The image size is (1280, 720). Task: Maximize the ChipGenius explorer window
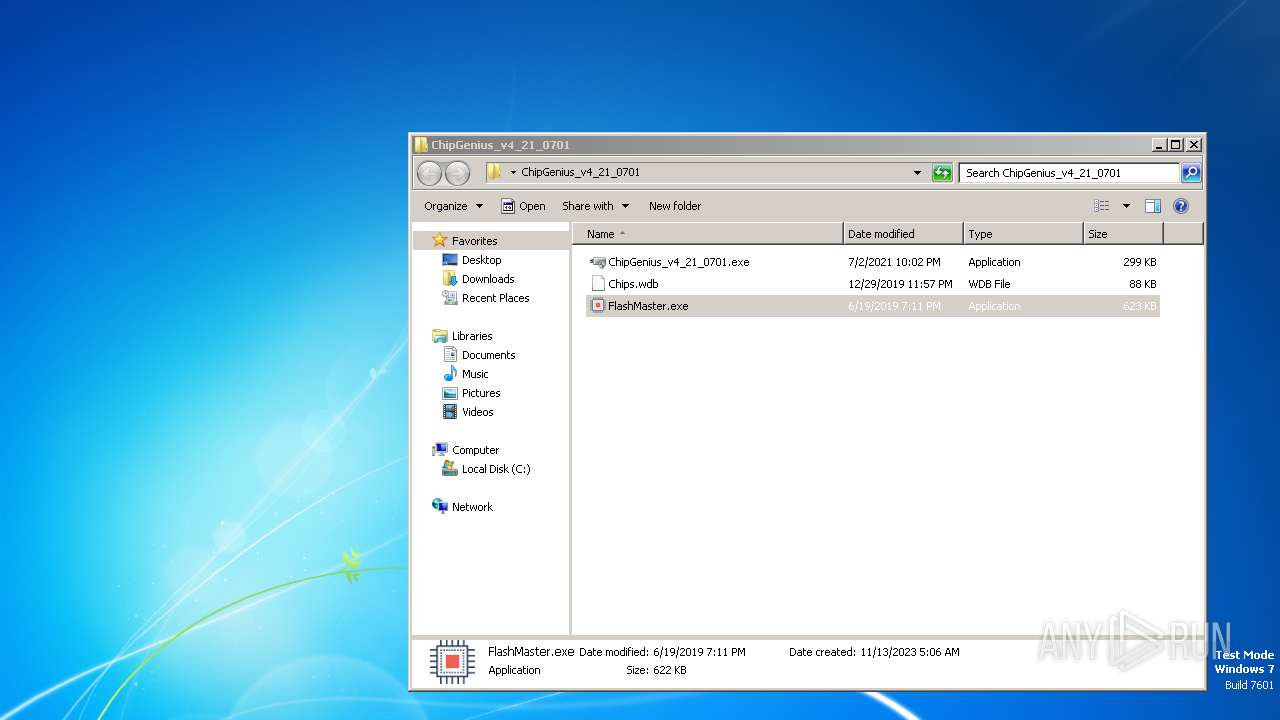click(1176, 145)
